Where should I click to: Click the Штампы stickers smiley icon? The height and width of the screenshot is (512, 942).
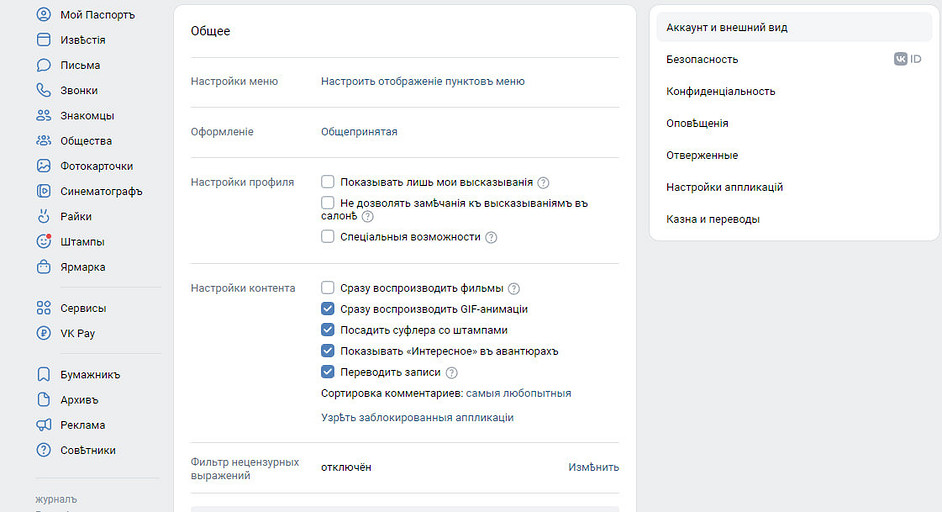pyautogui.click(x=43, y=242)
